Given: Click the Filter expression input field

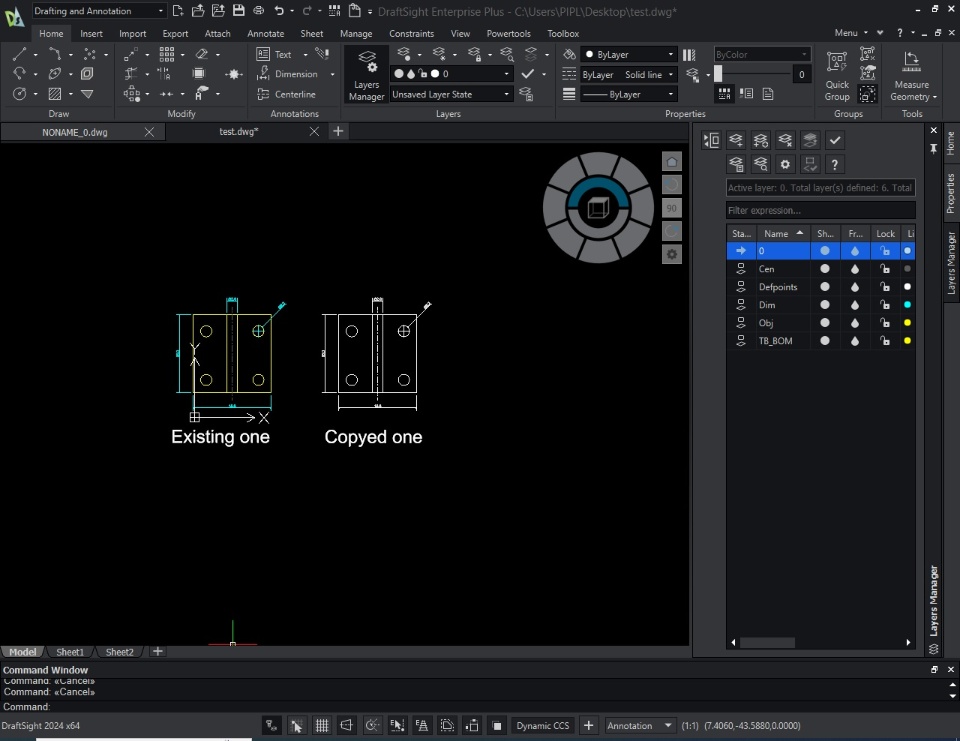Looking at the screenshot, I should coord(820,210).
